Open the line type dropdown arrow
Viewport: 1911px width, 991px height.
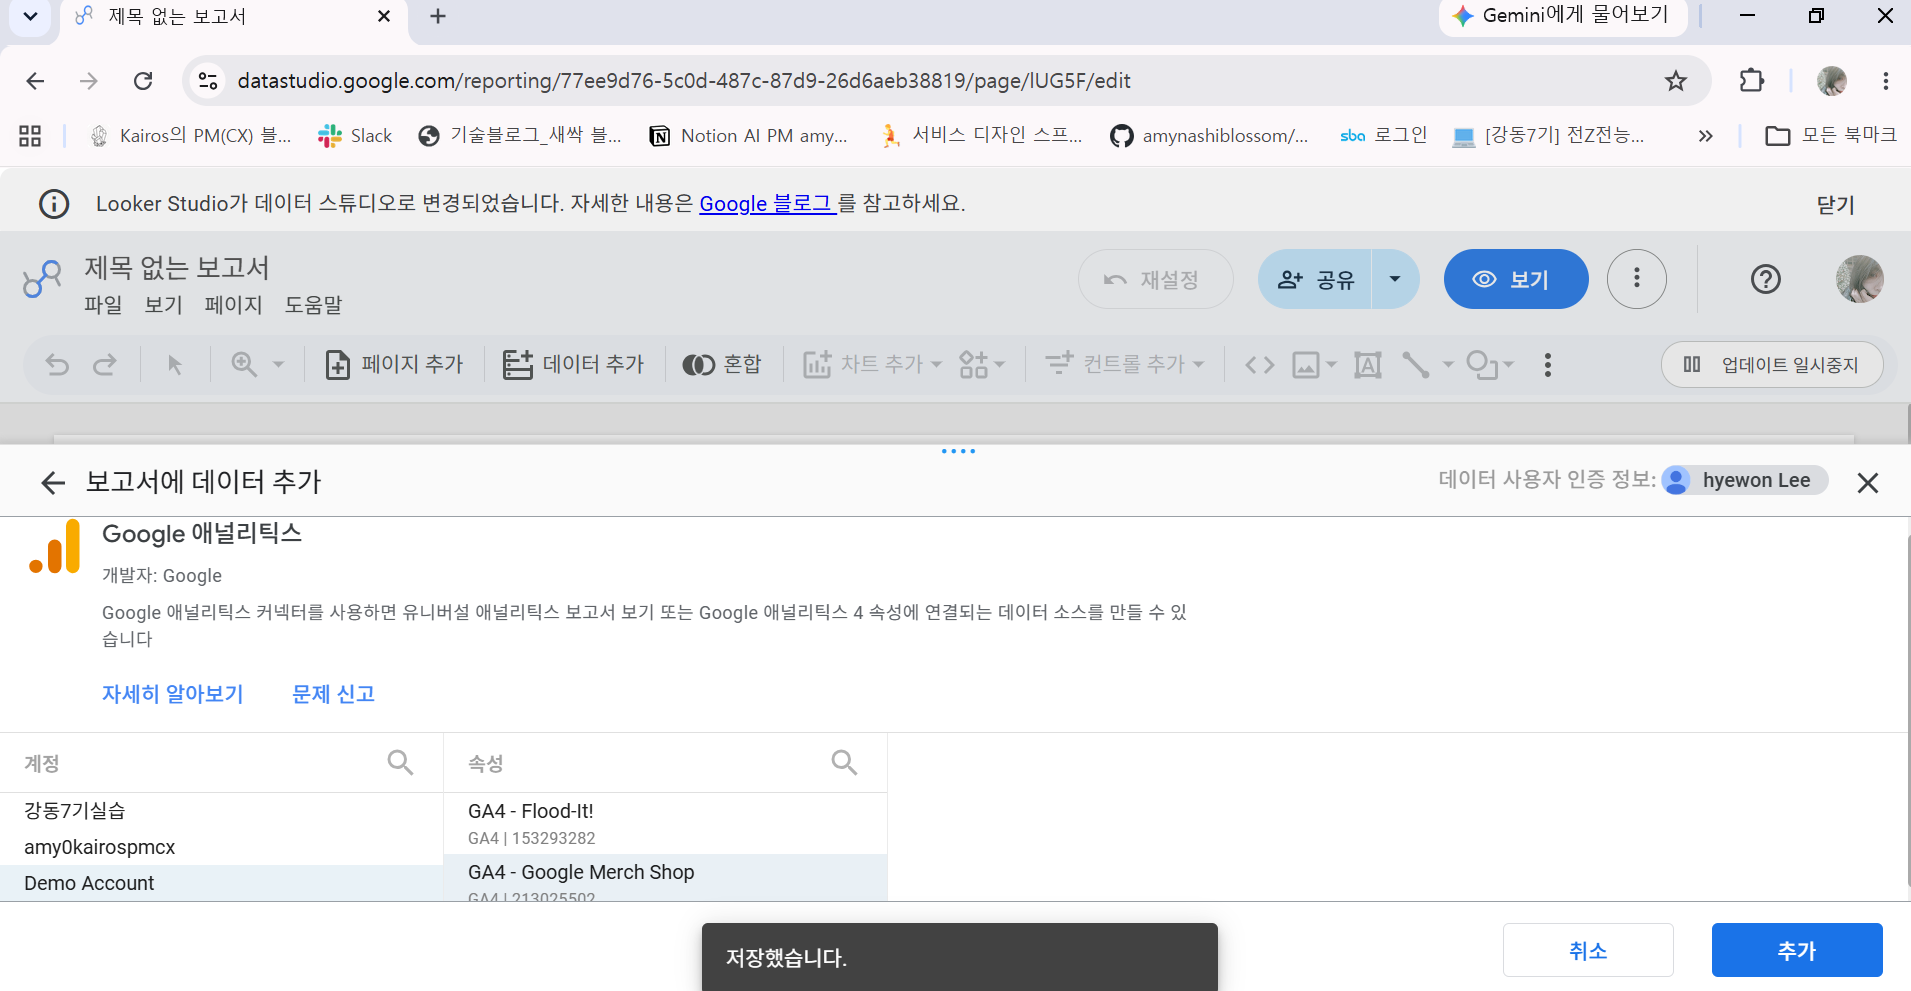1448,365
